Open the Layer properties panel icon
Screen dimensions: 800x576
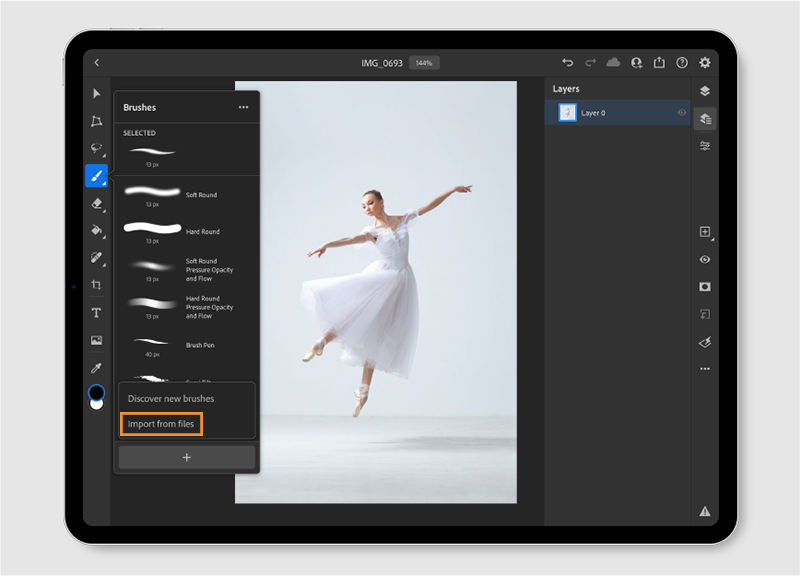705,118
